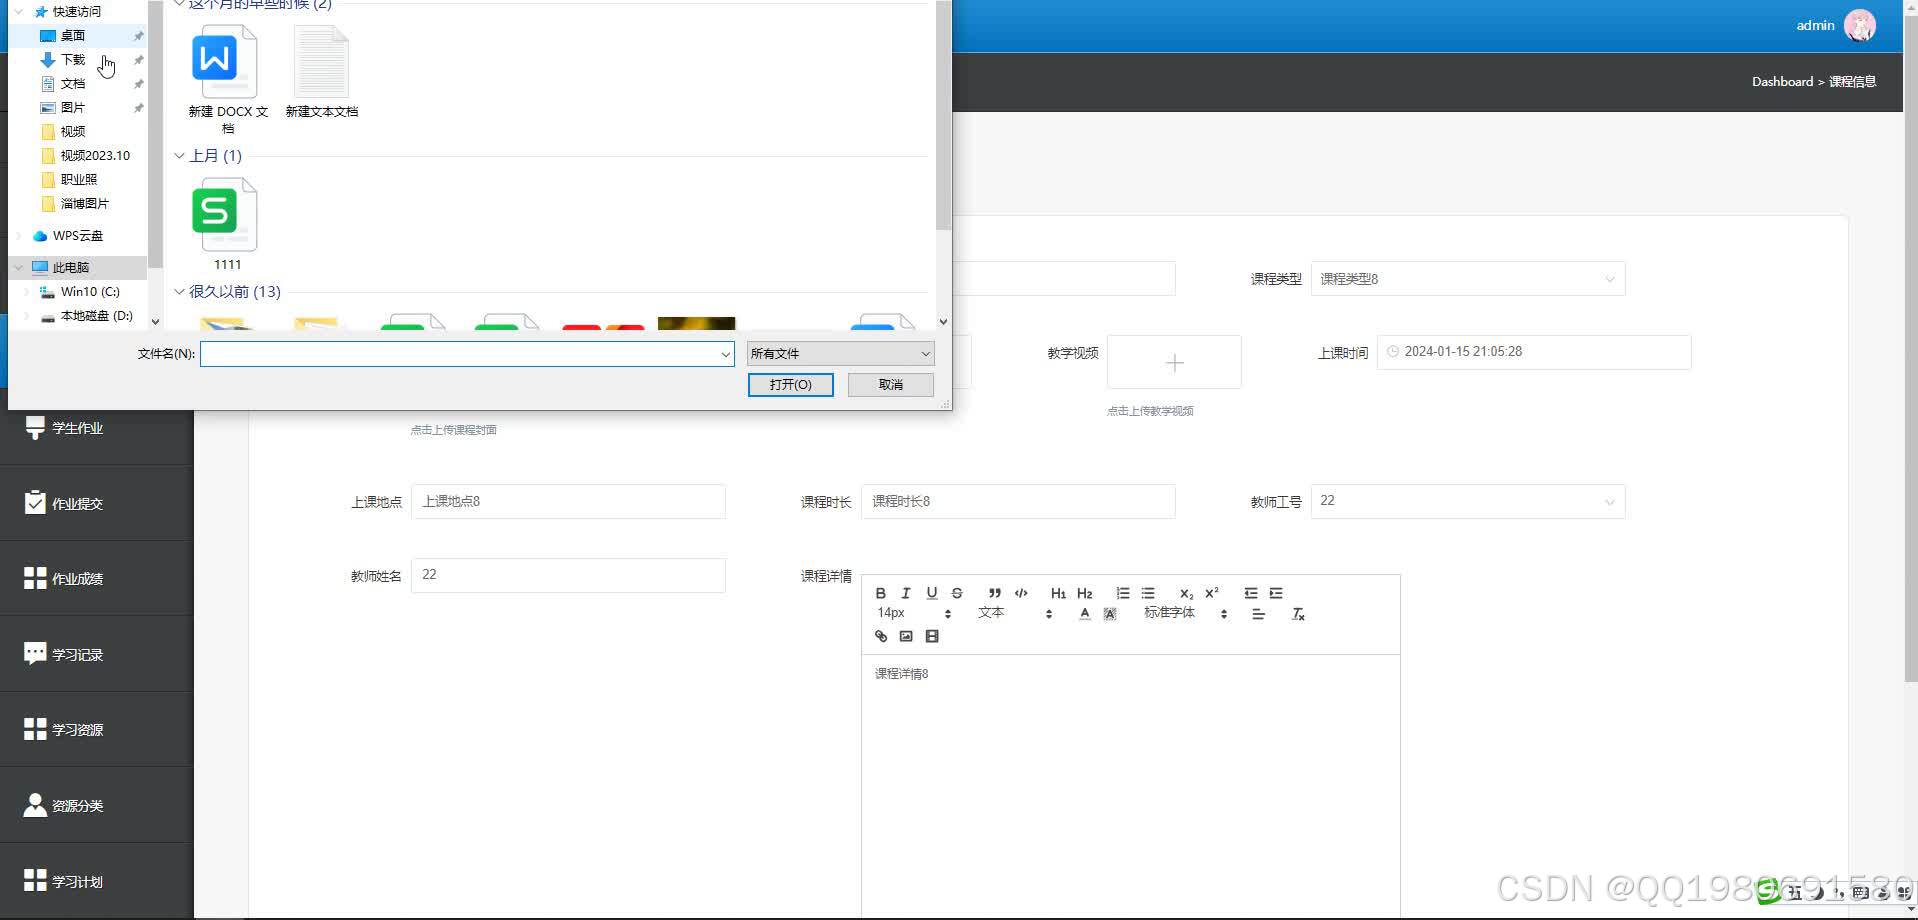
Task: Apply bold formatting in the course detail editor
Action: tap(881, 593)
